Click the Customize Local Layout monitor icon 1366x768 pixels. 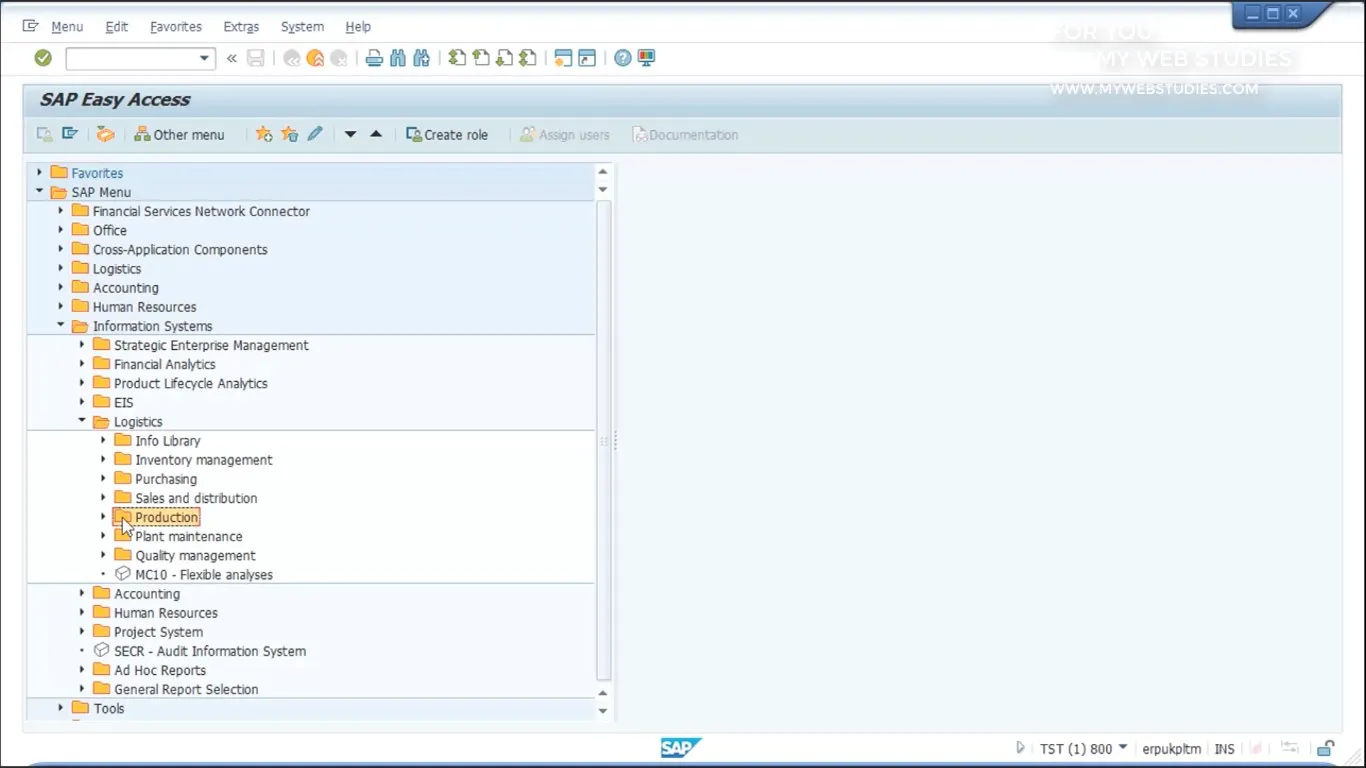647,58
